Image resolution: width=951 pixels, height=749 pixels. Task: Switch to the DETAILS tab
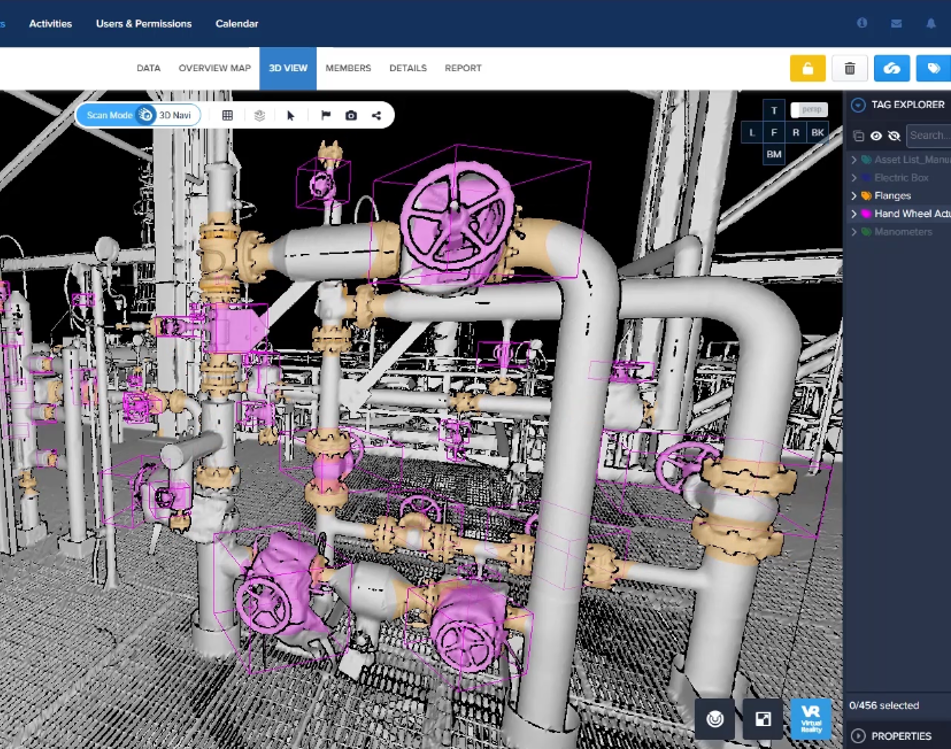pos(408,68)
